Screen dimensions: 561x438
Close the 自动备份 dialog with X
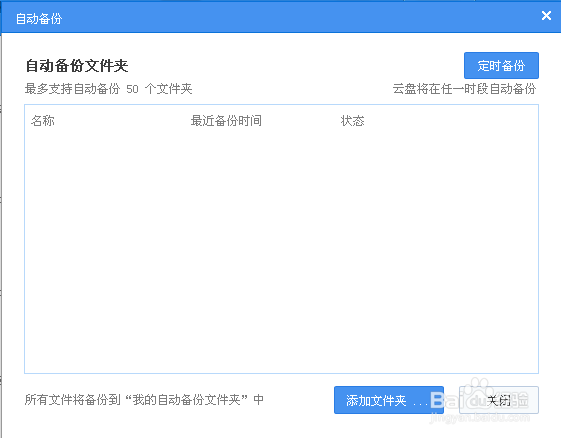(x=546, y=15)
